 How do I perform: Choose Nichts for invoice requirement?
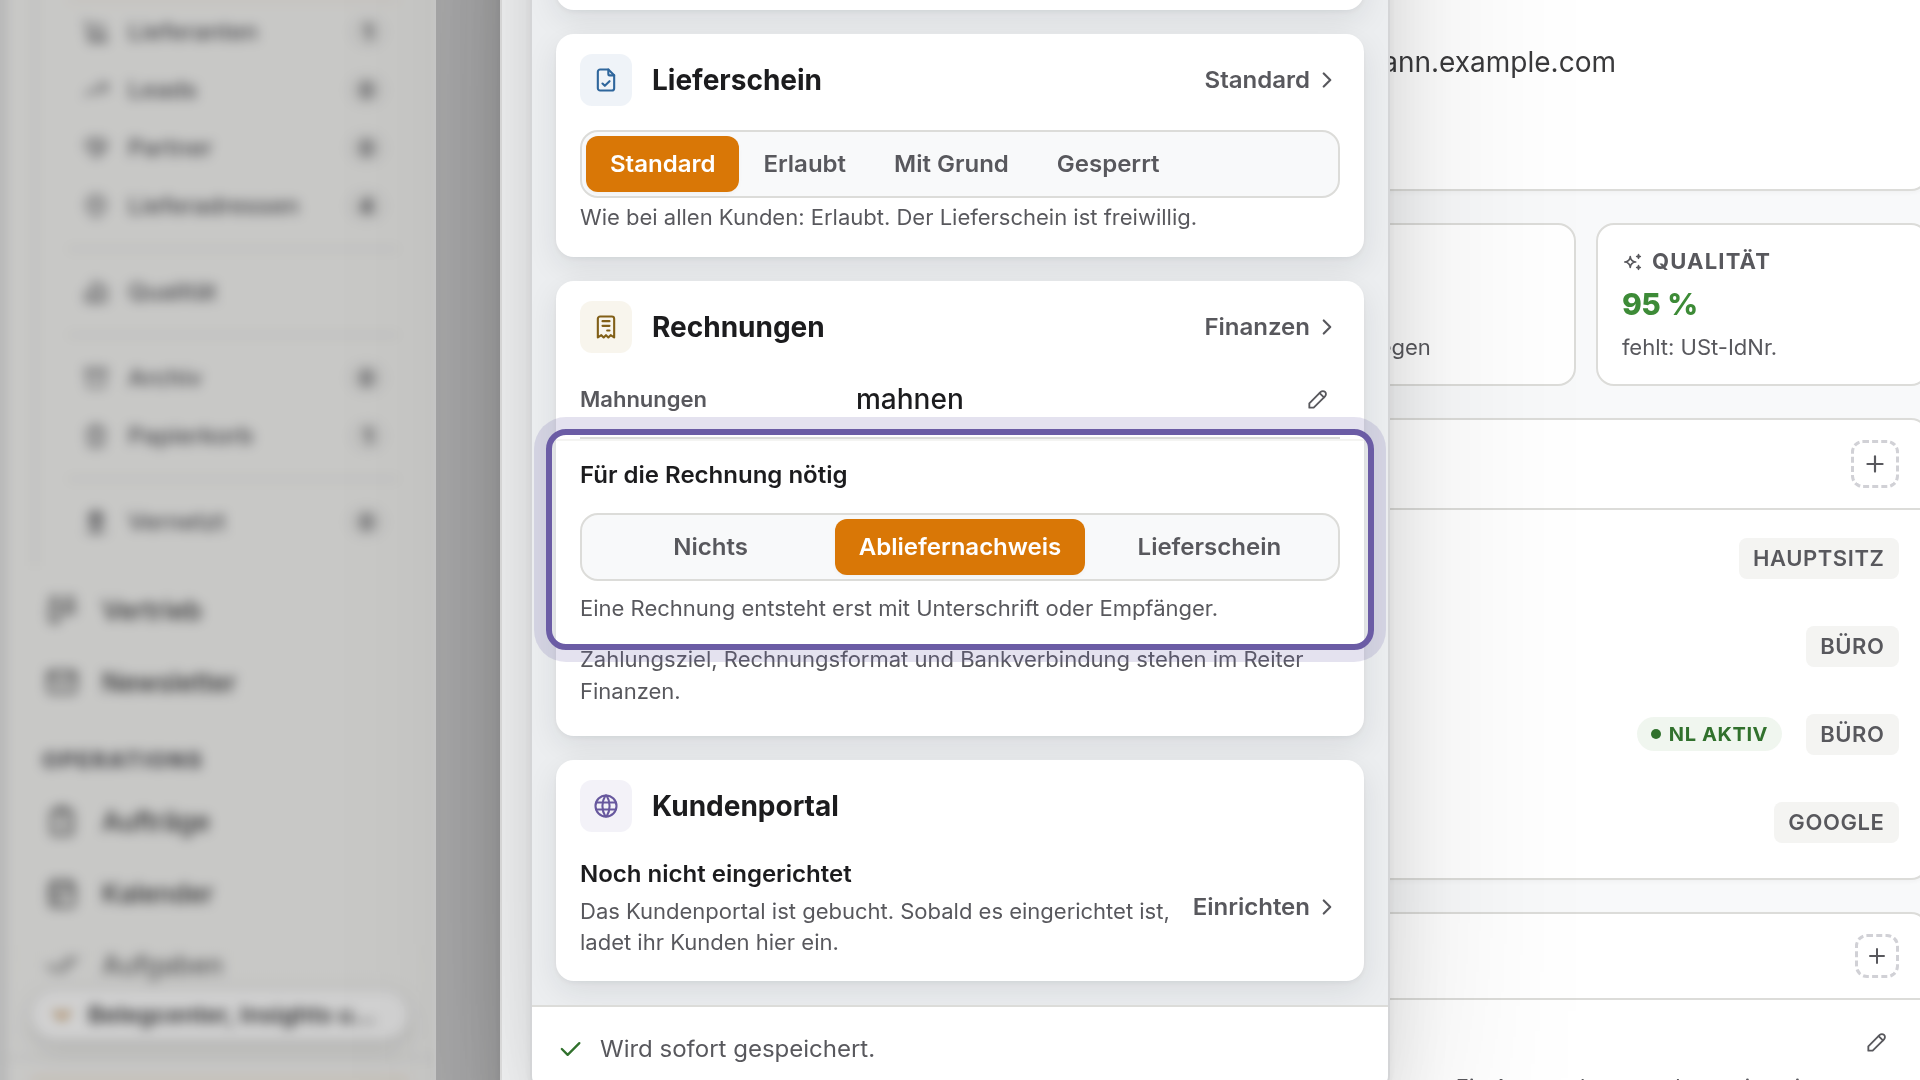pyautogui.click(x=710, y=547)
